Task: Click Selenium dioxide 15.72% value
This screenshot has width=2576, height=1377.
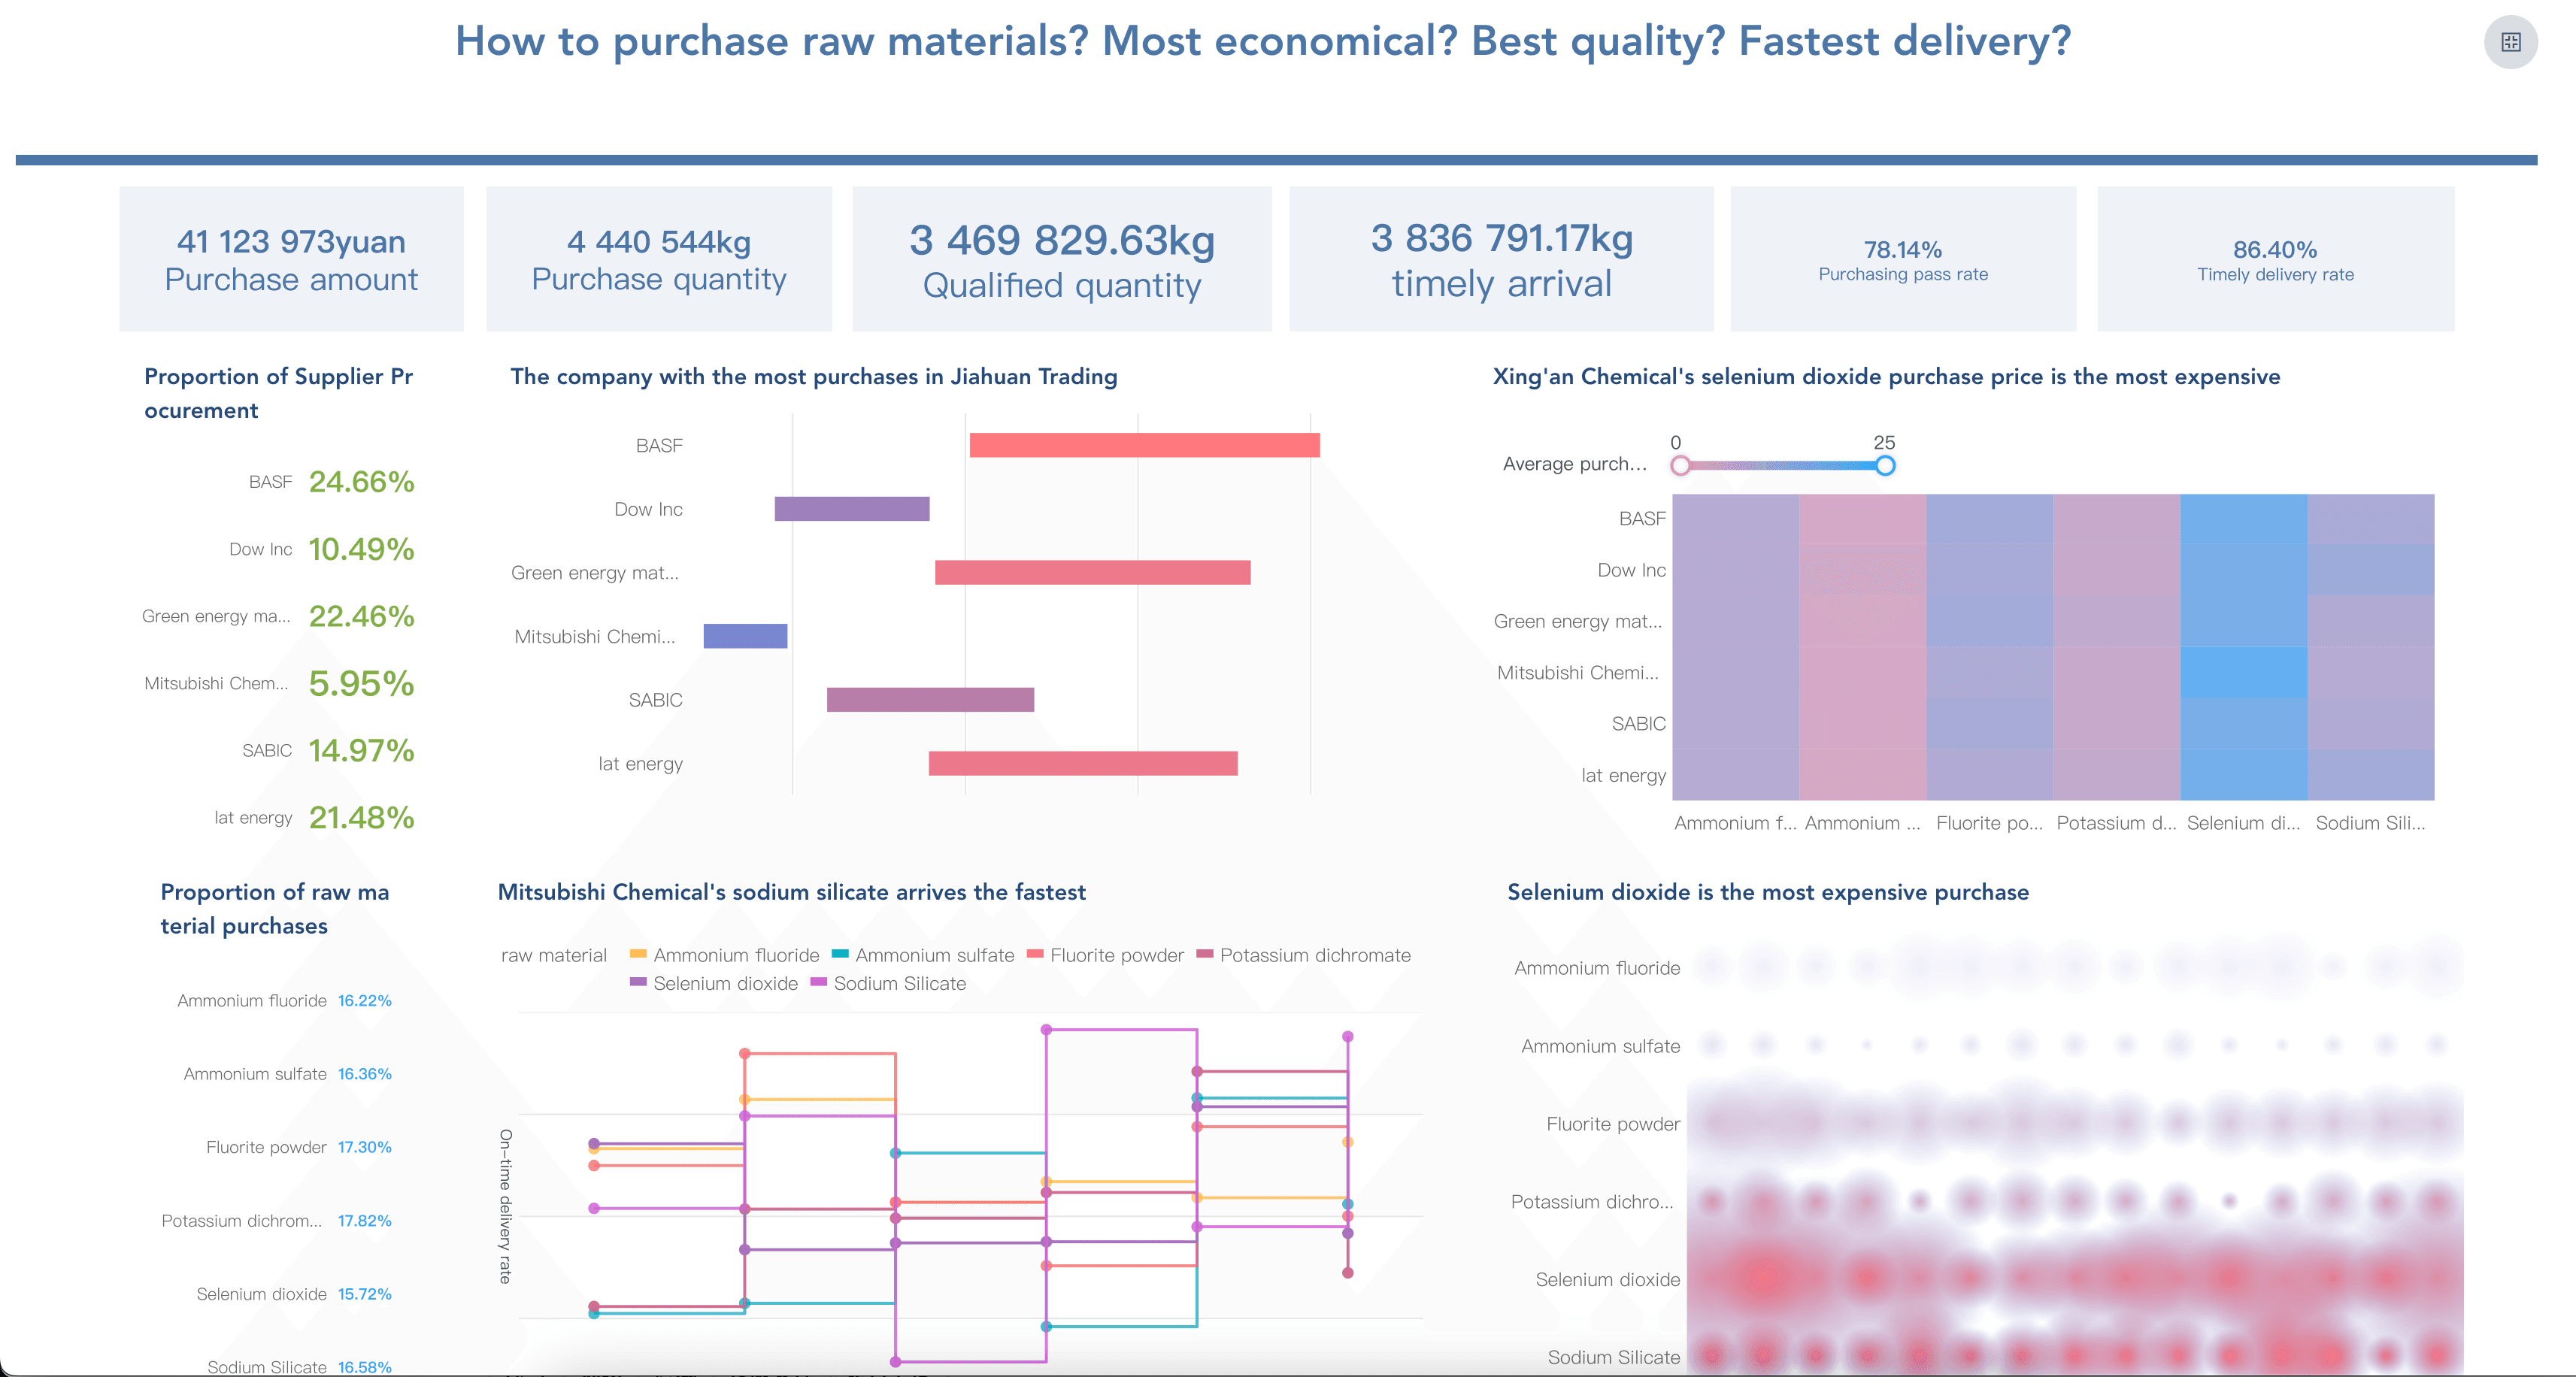Action: [364, 1294]
